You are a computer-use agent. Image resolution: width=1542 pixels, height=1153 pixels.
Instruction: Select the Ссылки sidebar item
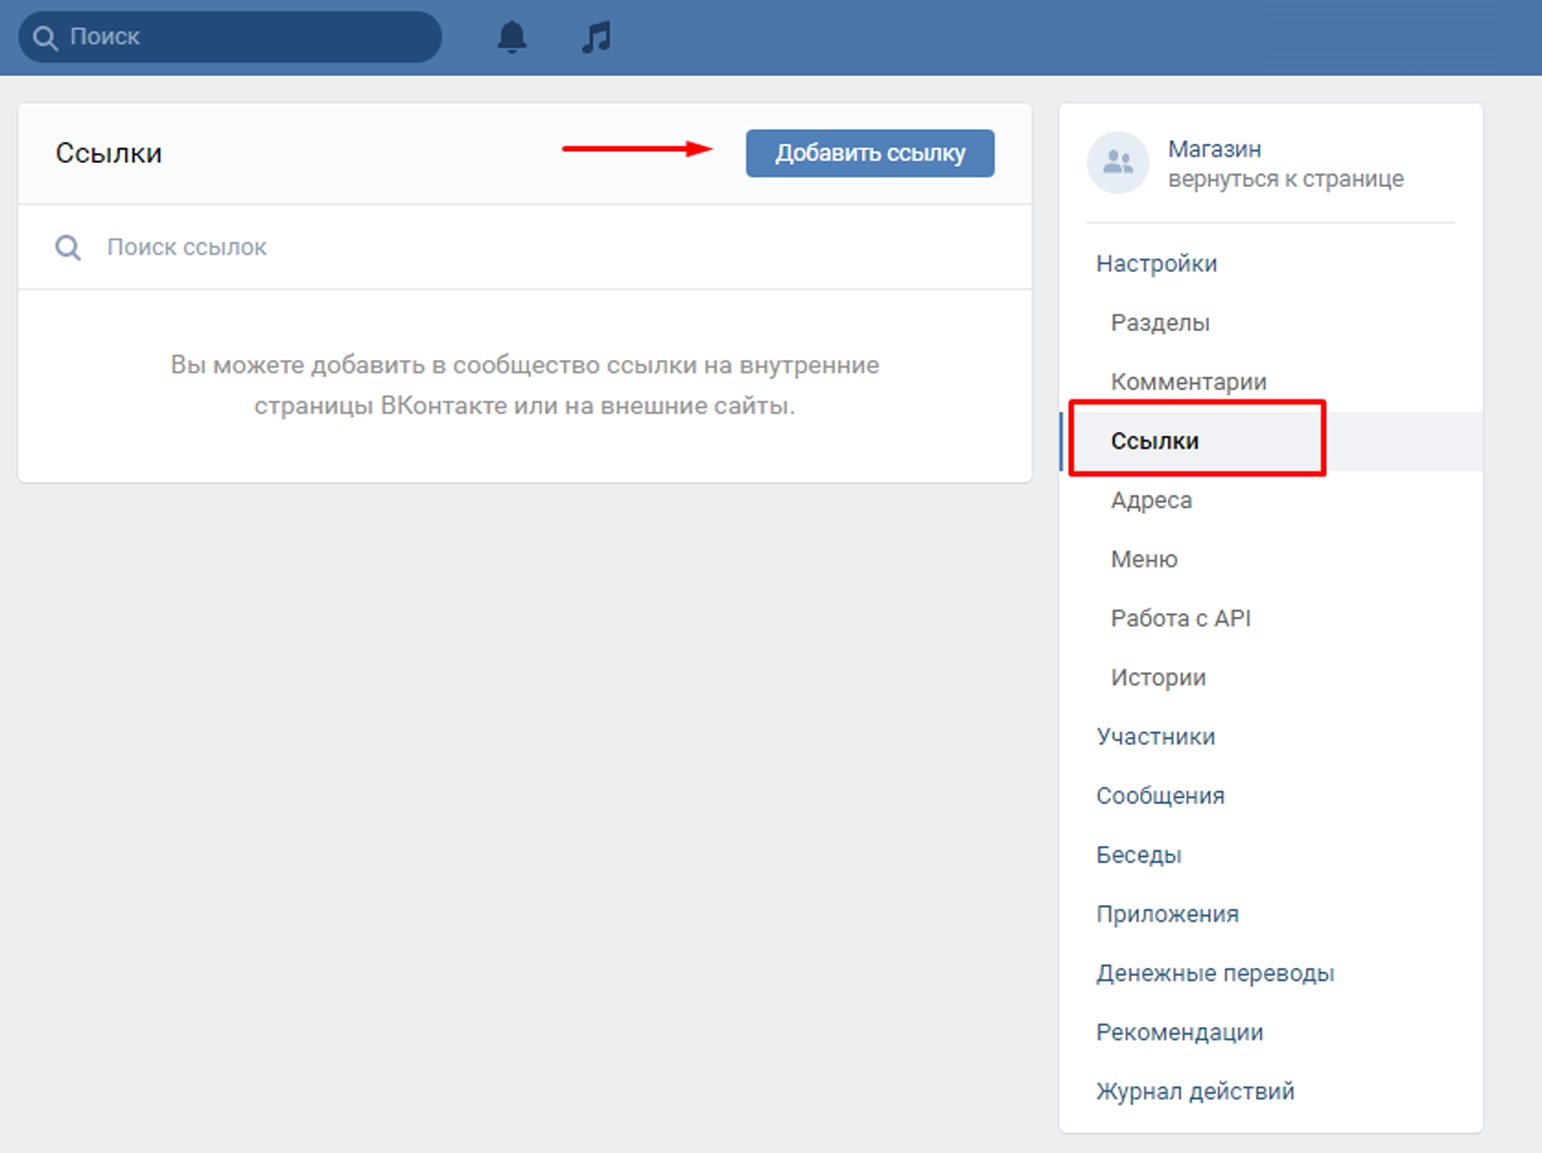1155,441
